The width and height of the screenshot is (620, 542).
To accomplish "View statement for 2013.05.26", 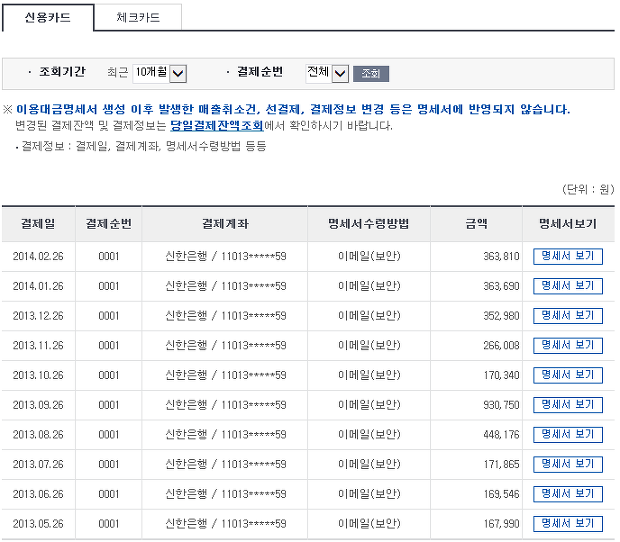I will [x=567, y=524].
